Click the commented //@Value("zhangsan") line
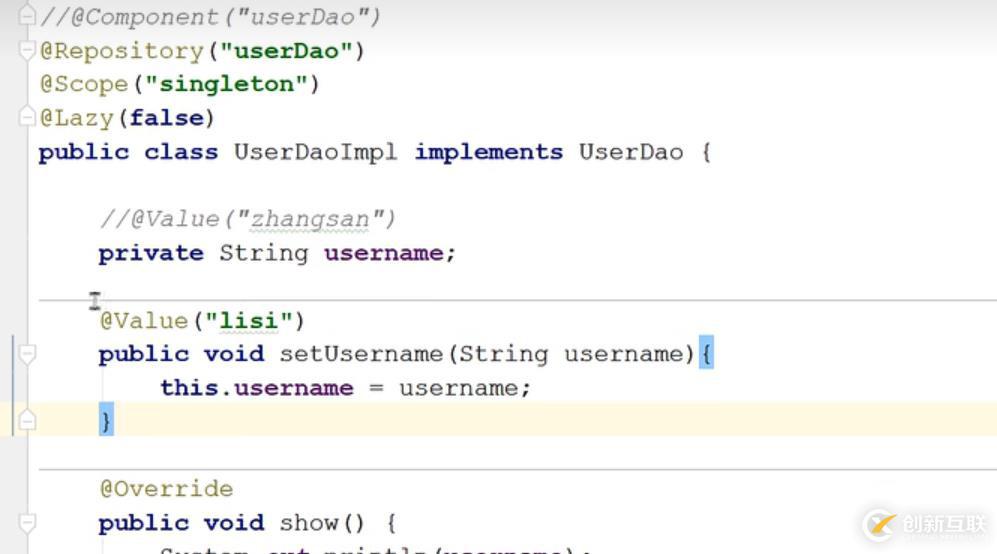 [x=247, y=219]
